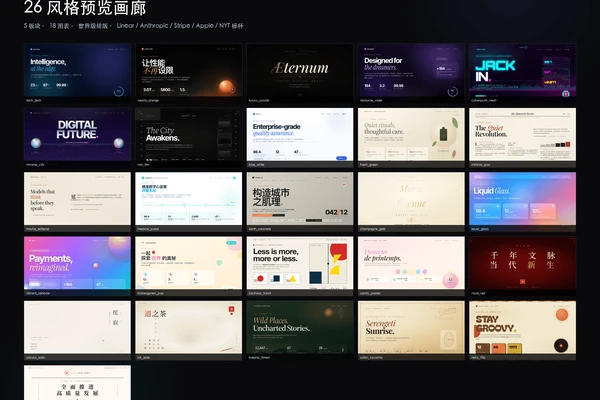Screen dimensions: 600x400
Task: Click the 'liquid_glass' caption label
Action: tap(479, 229)
